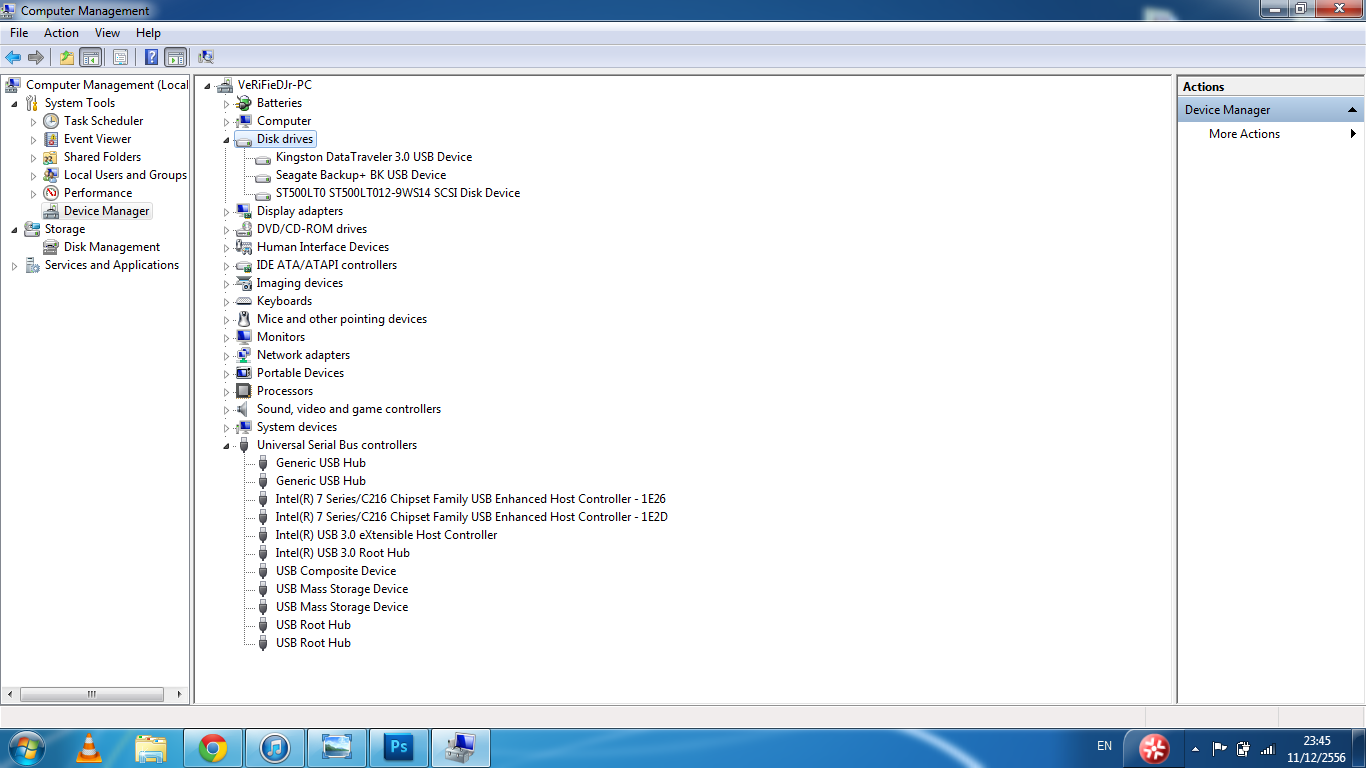Click the Batteries category icon
1366x768 pixels.
click(243, 103)
